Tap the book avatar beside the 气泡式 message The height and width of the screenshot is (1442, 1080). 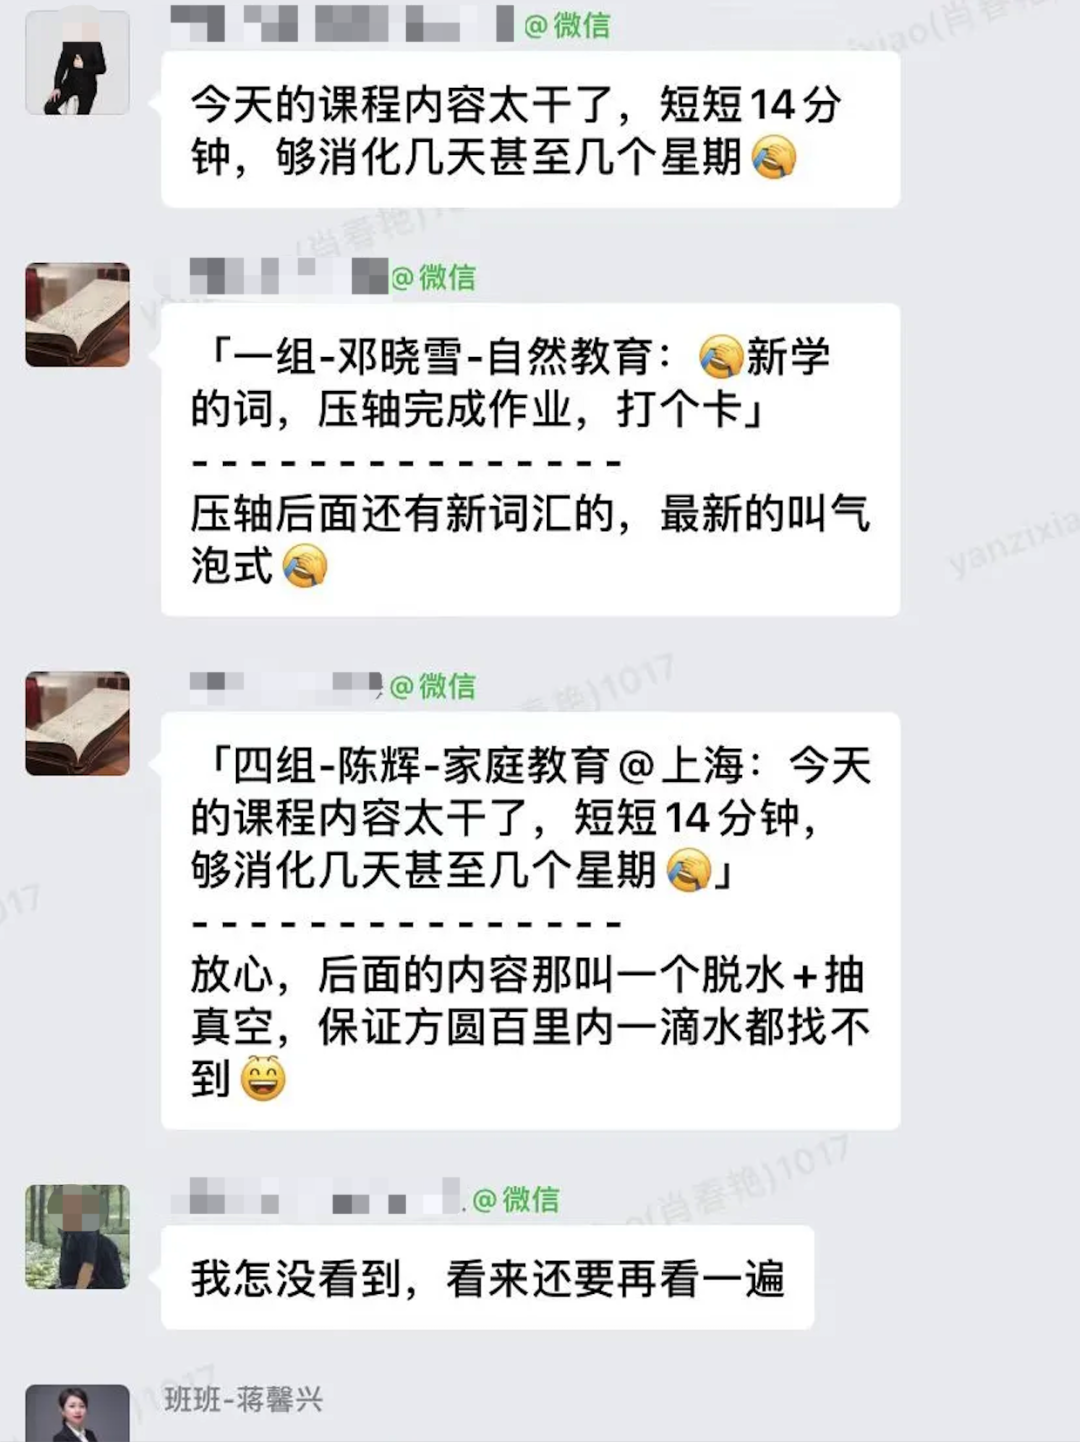click(x=77, y=315)
